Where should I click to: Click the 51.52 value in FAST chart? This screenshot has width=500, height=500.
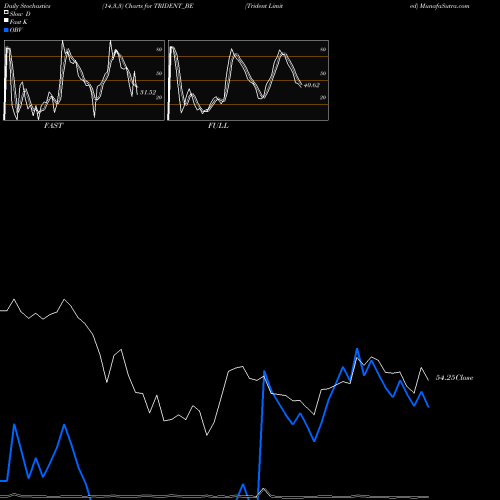[x=148, y=92]
